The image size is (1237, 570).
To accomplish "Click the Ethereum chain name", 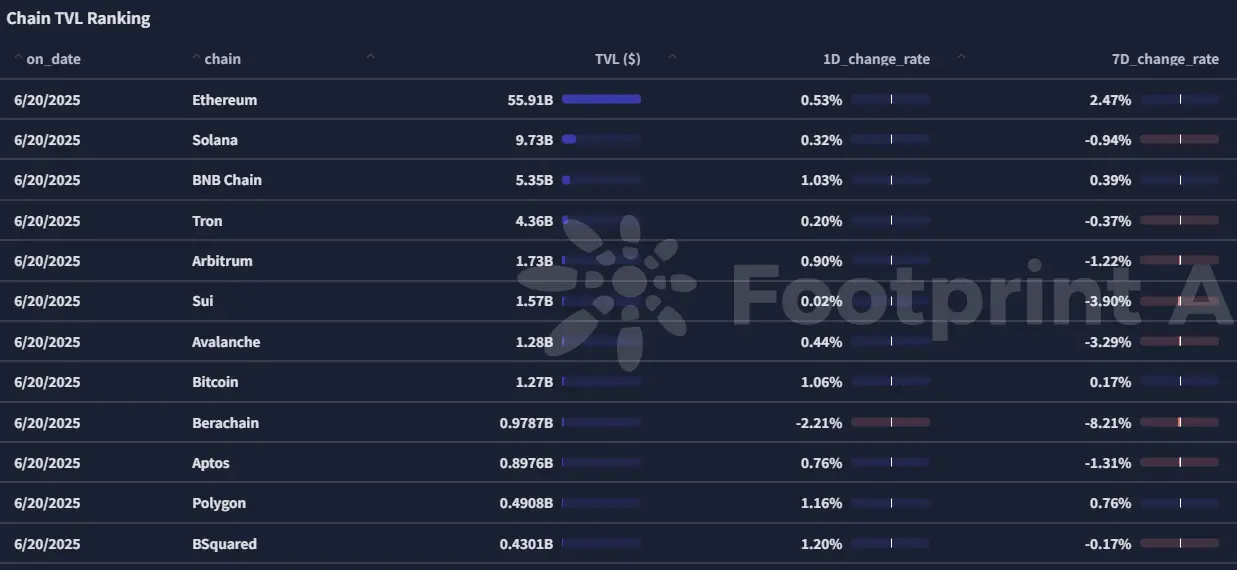I will (224, 100).
